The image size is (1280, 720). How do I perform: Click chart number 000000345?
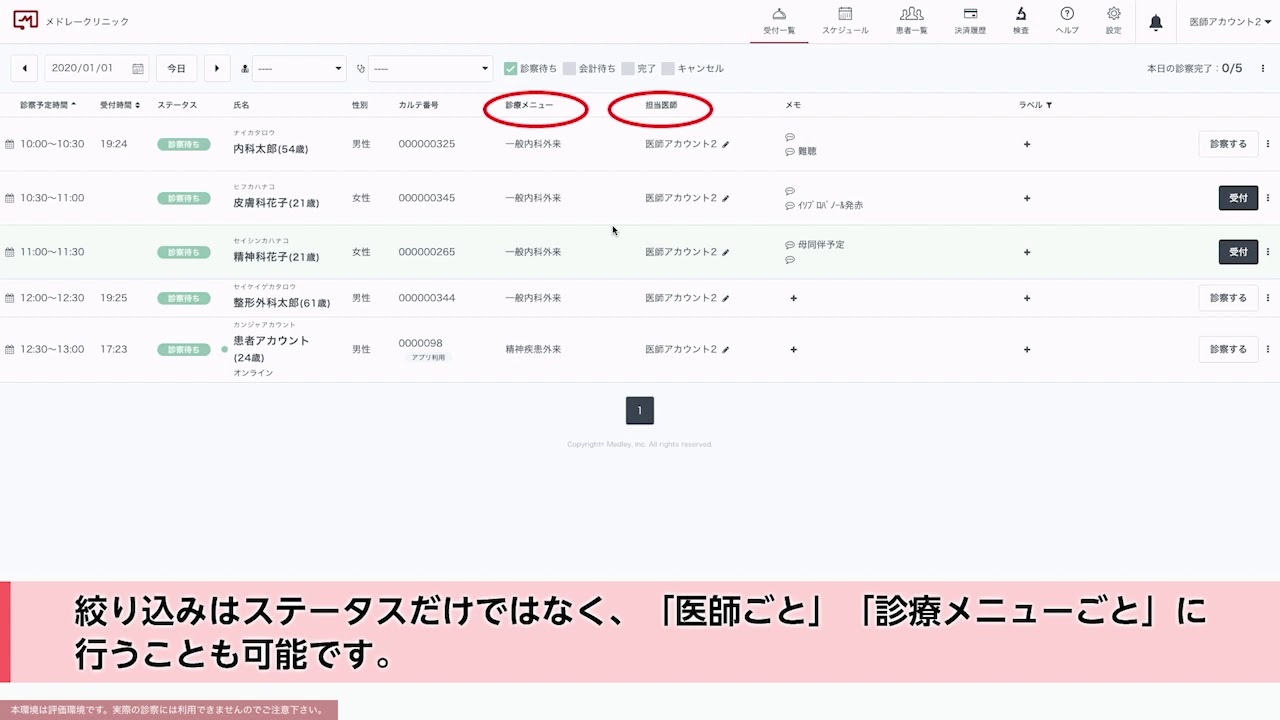pos(427,198)
